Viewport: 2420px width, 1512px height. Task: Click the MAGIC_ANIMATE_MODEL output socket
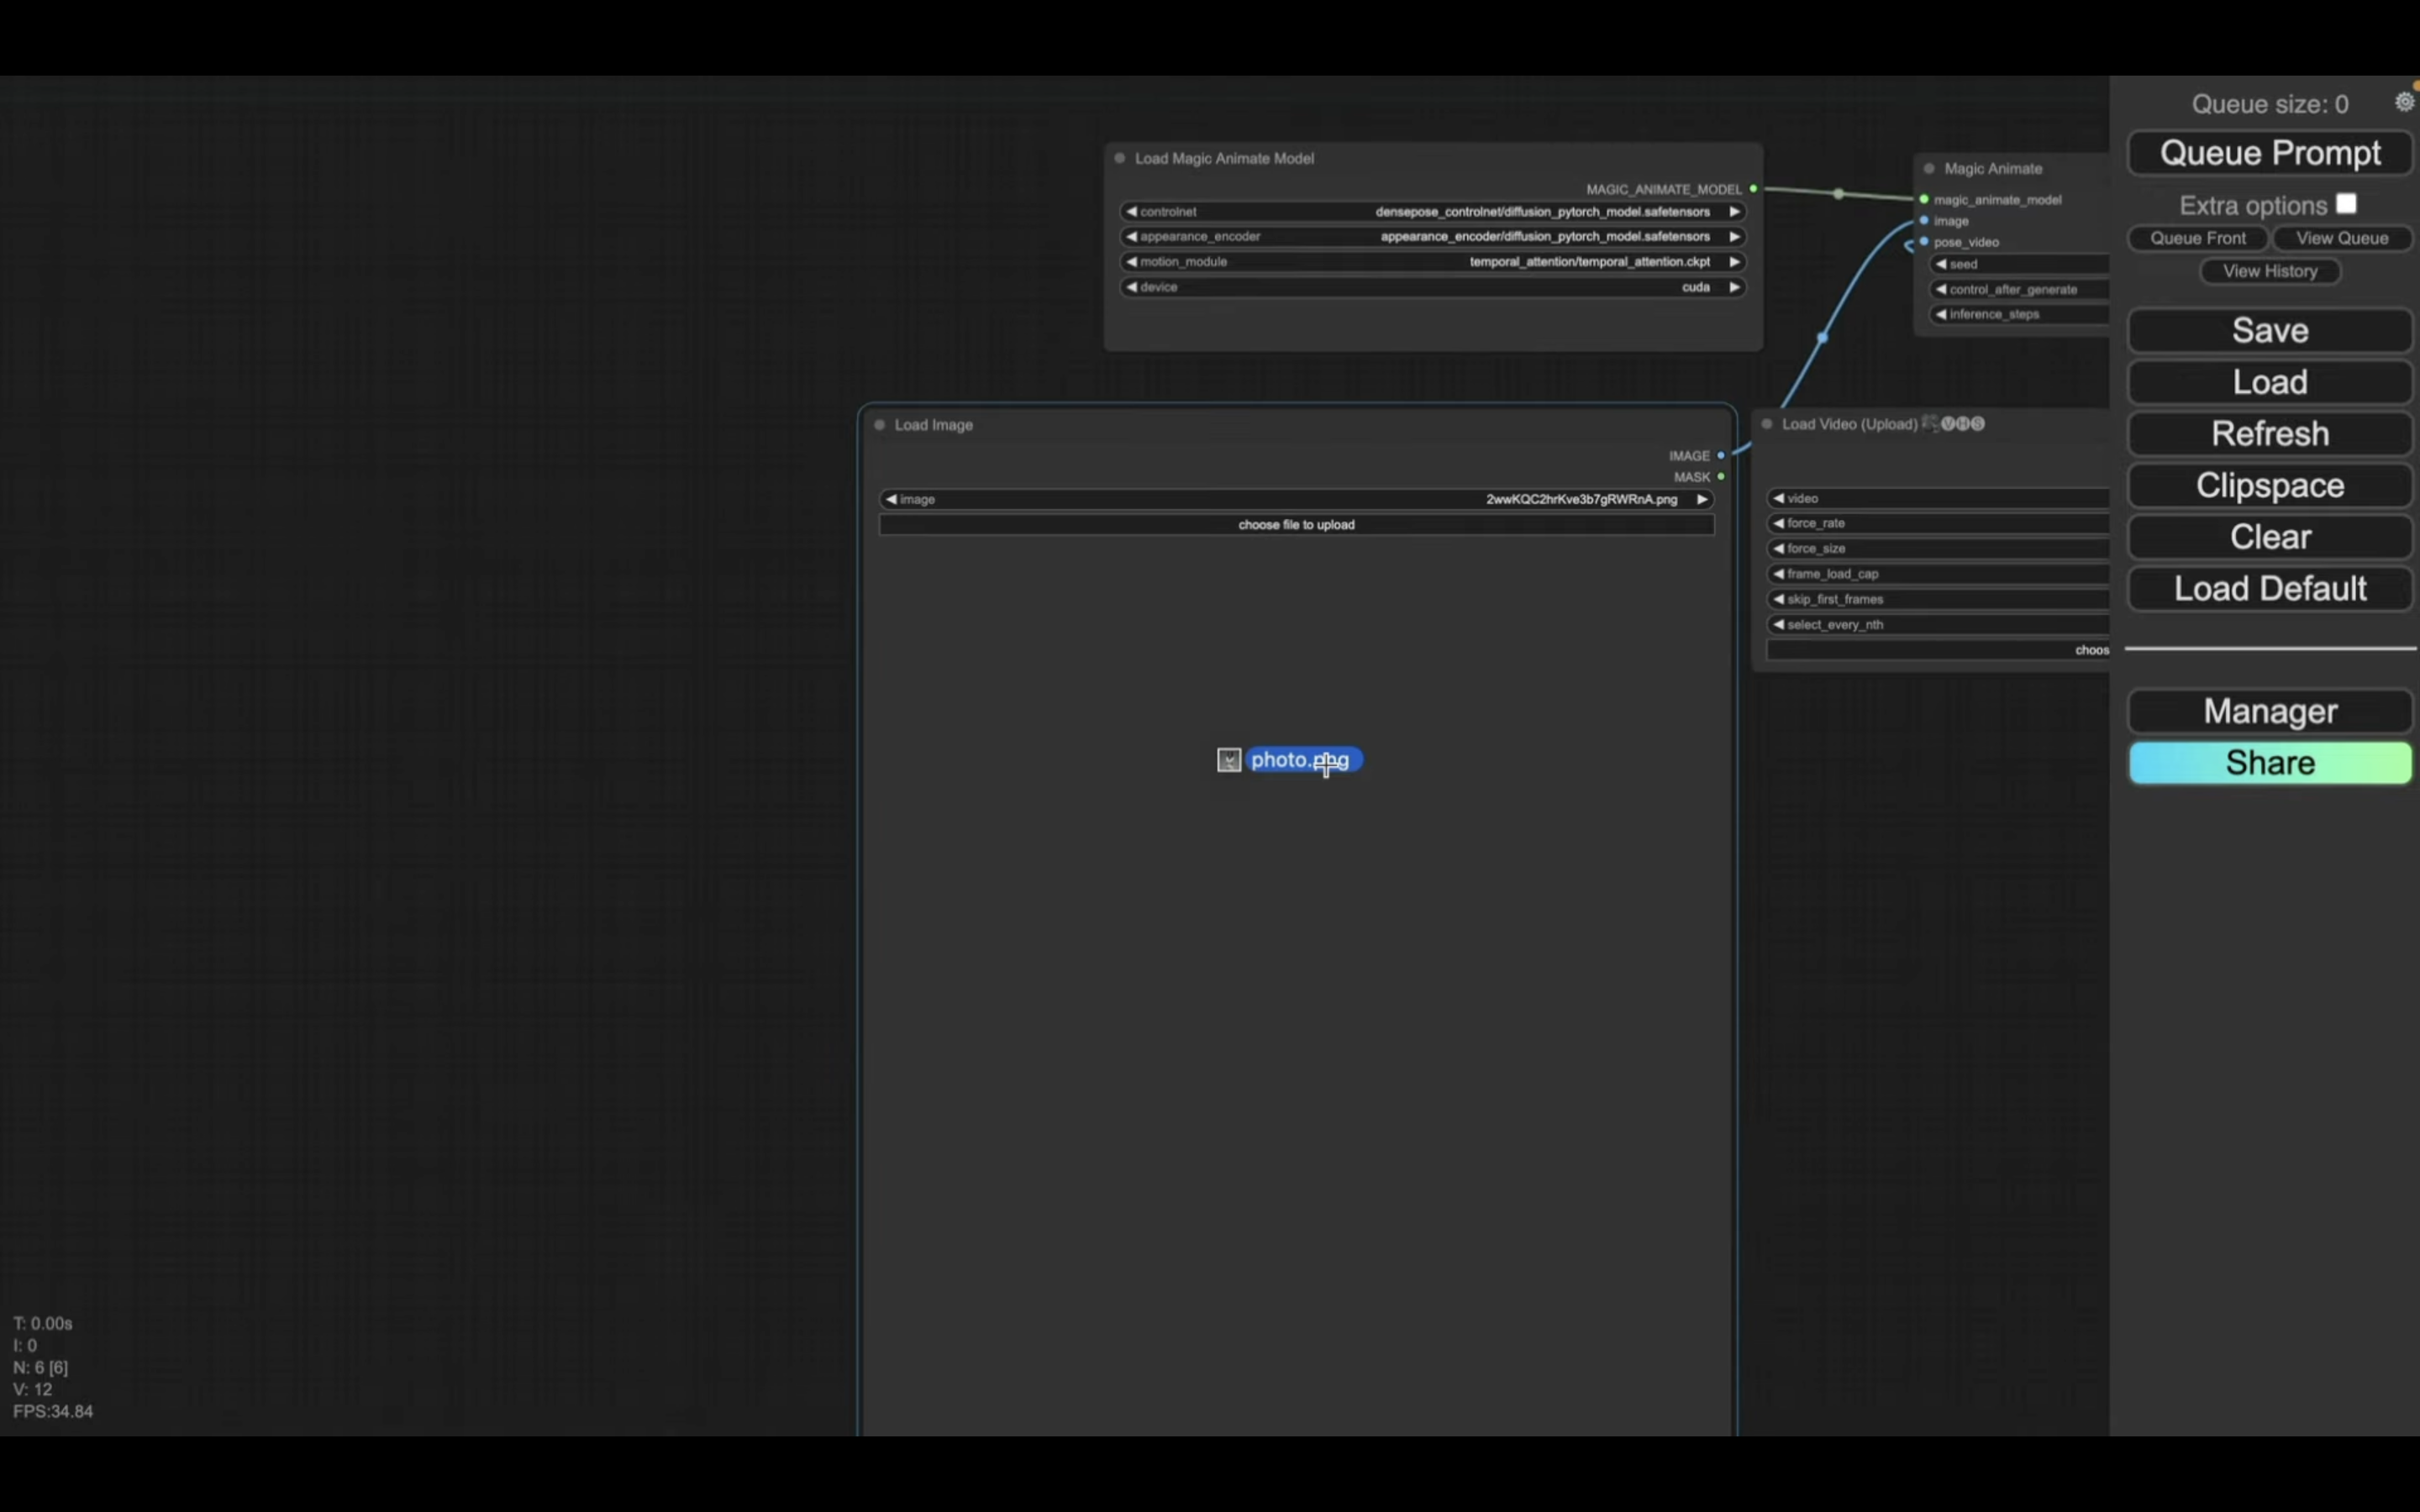click(x=1753, y=189)
